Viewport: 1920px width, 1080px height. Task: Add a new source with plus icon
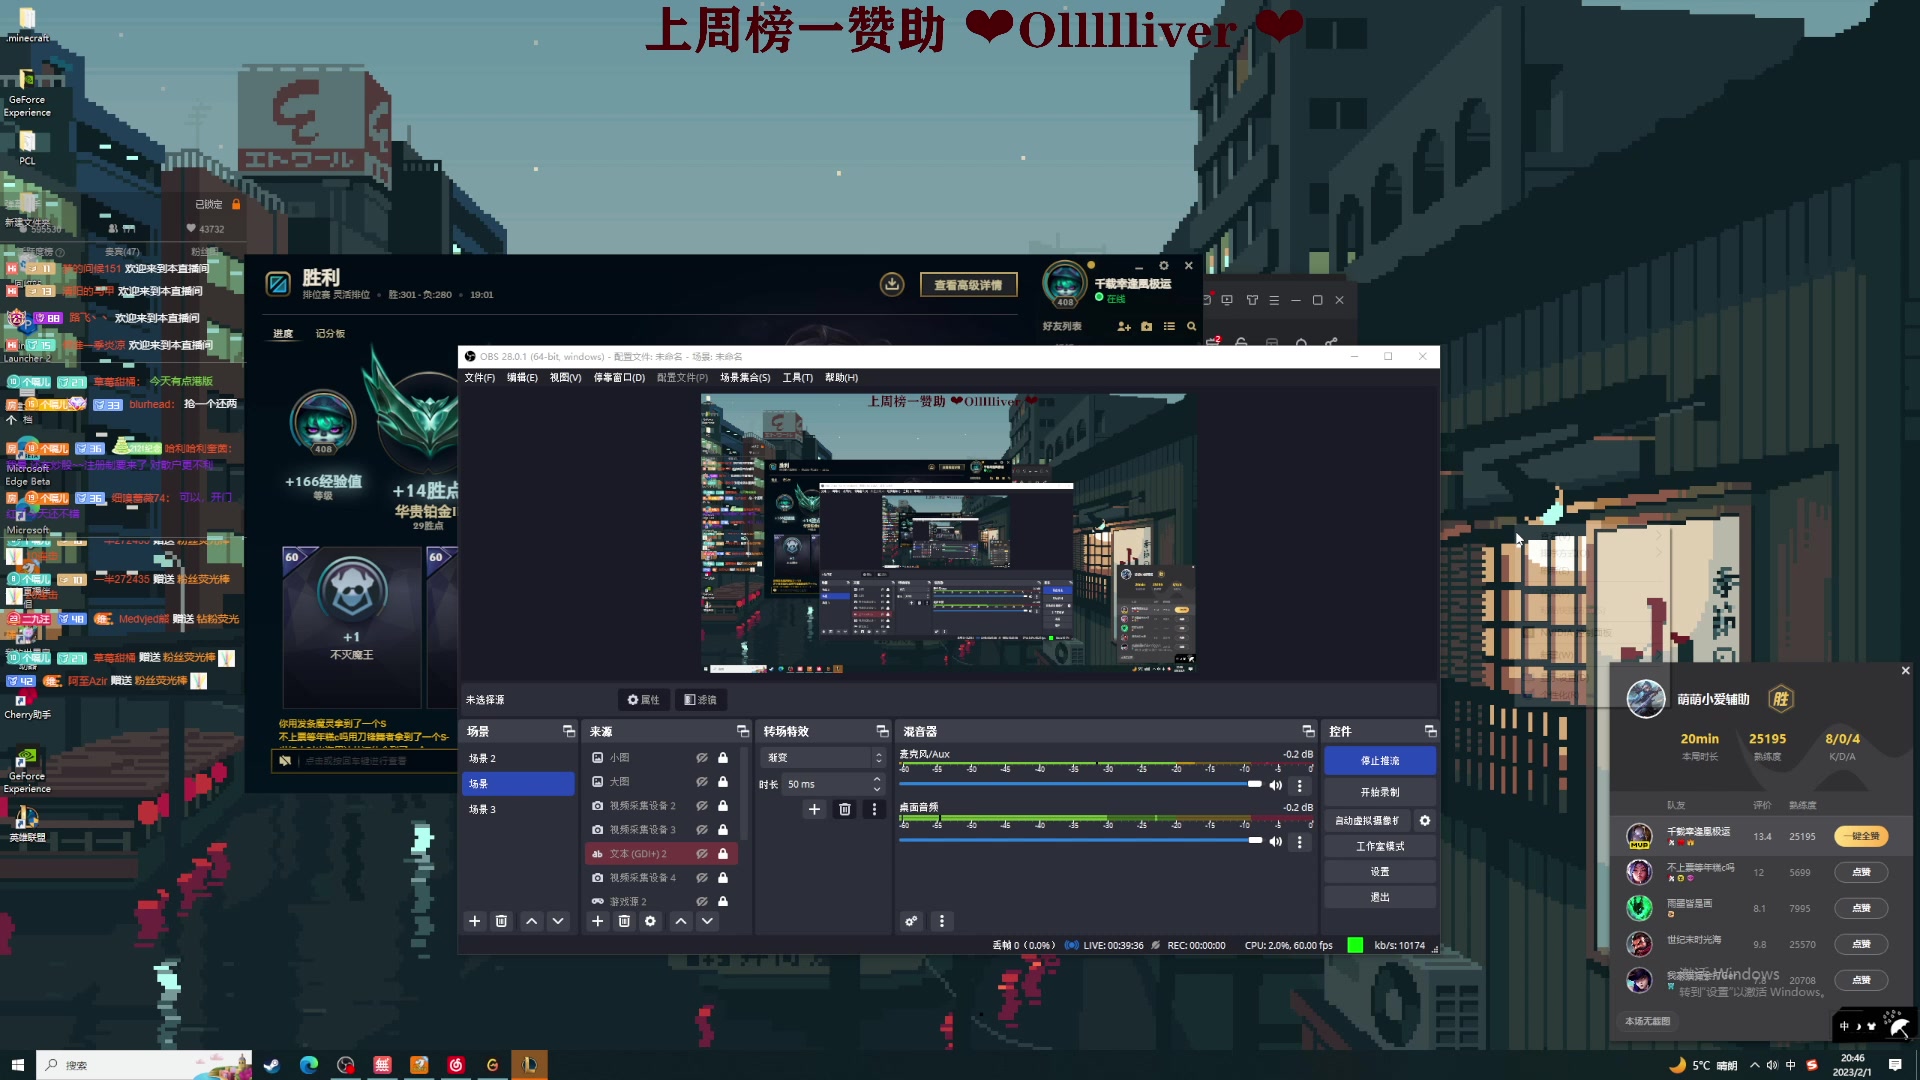(597, 921)
